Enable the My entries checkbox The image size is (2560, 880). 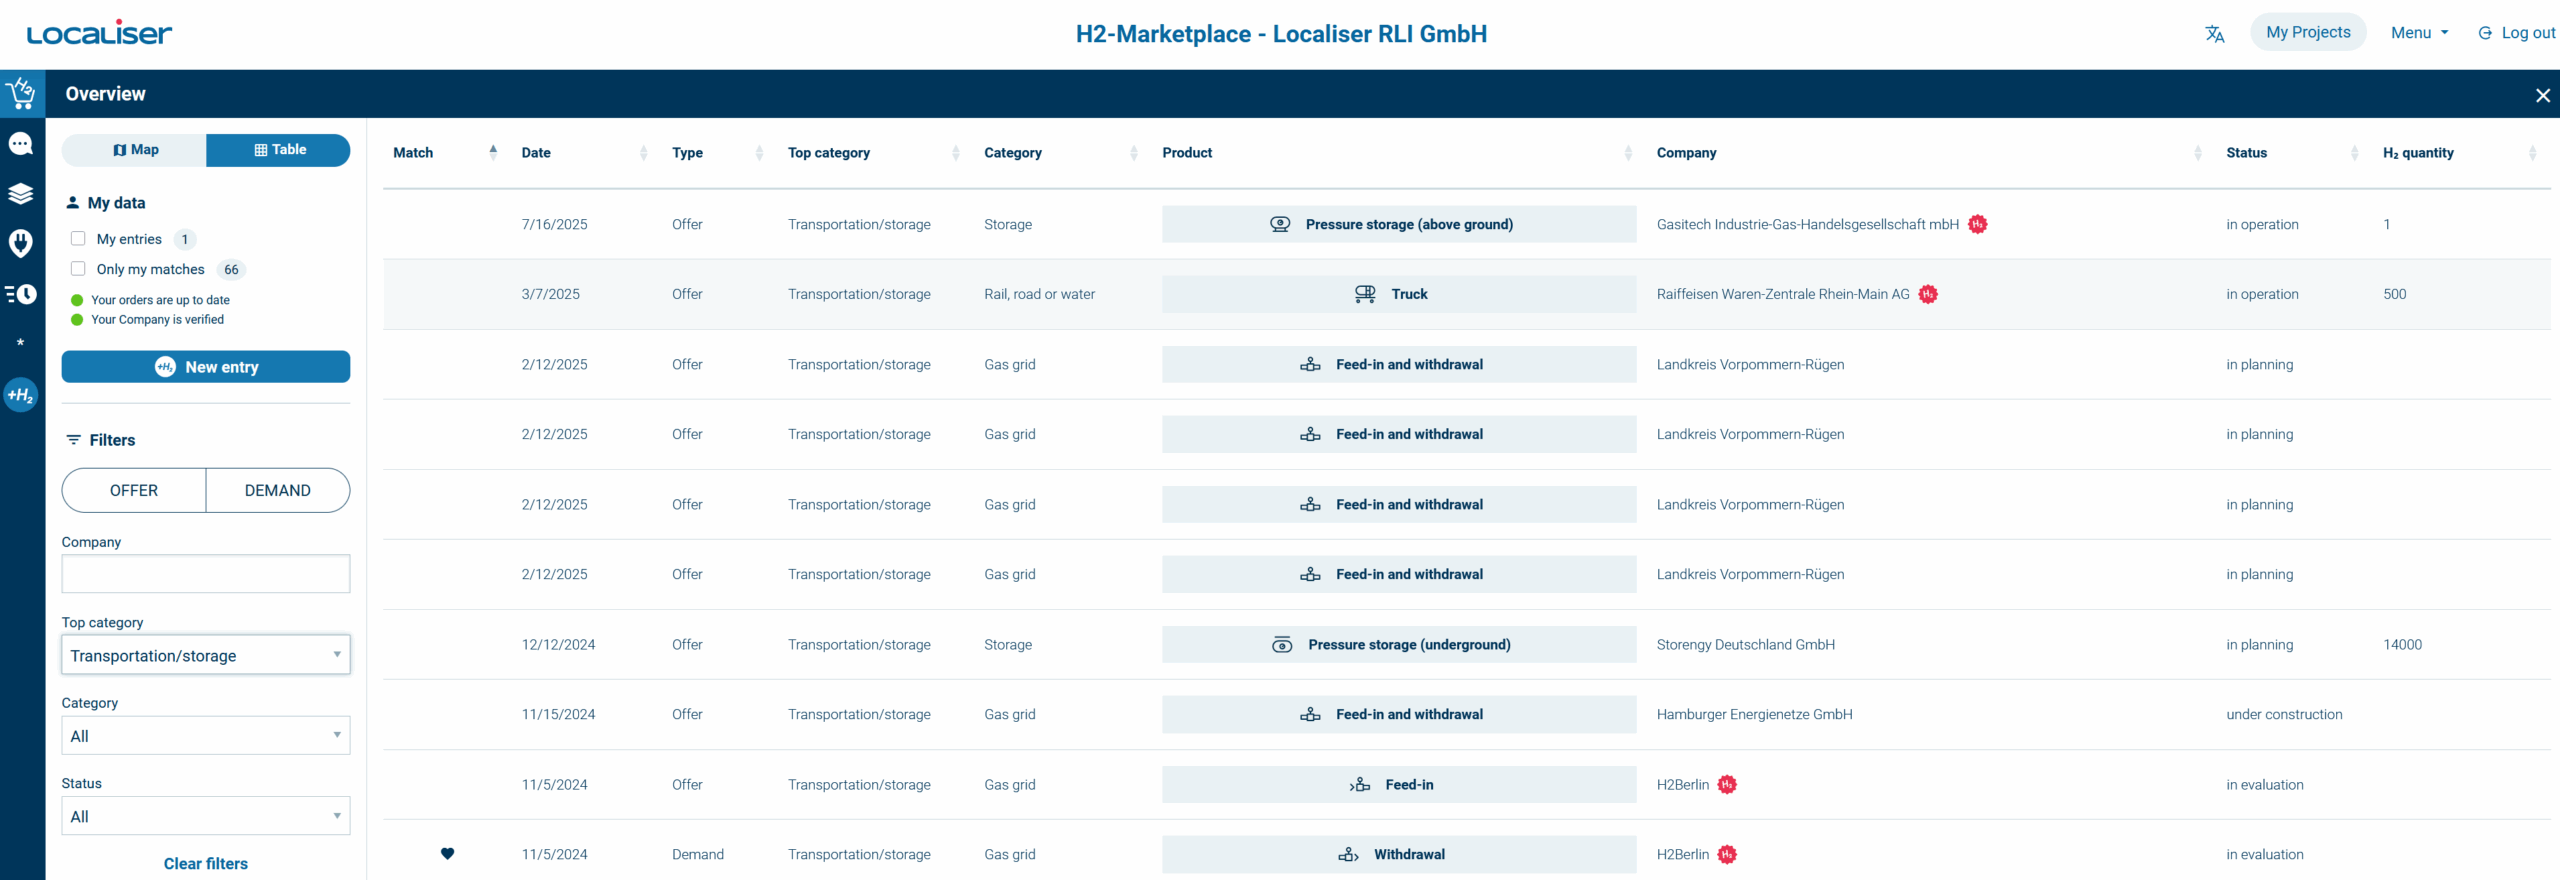click(x=78, y=239)
